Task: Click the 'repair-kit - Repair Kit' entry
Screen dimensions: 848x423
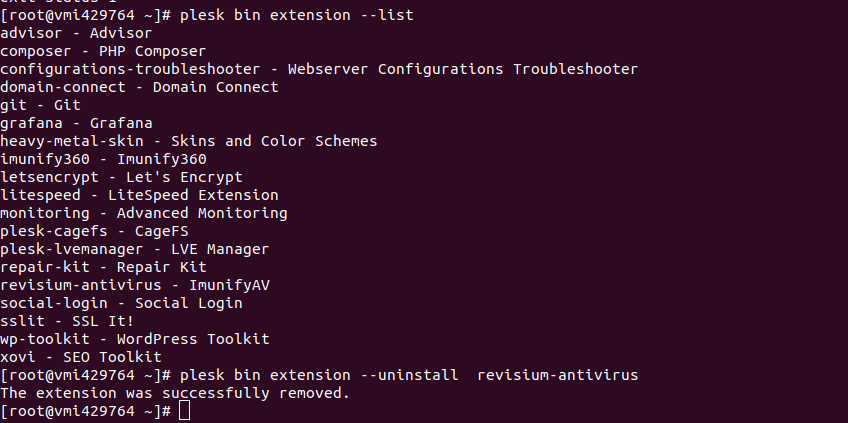Action: [103, 267]
